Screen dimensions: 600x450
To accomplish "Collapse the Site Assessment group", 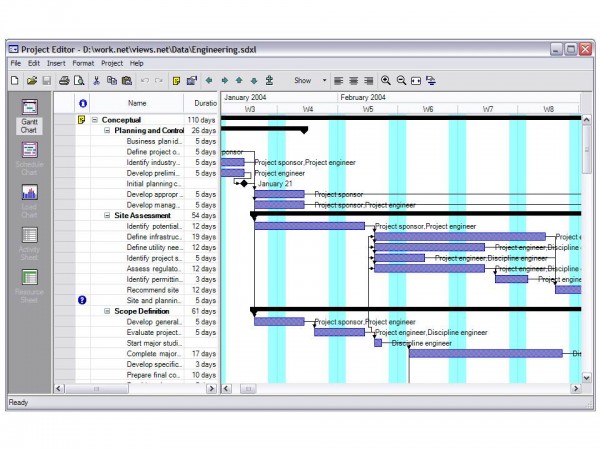I will [107, 215].
